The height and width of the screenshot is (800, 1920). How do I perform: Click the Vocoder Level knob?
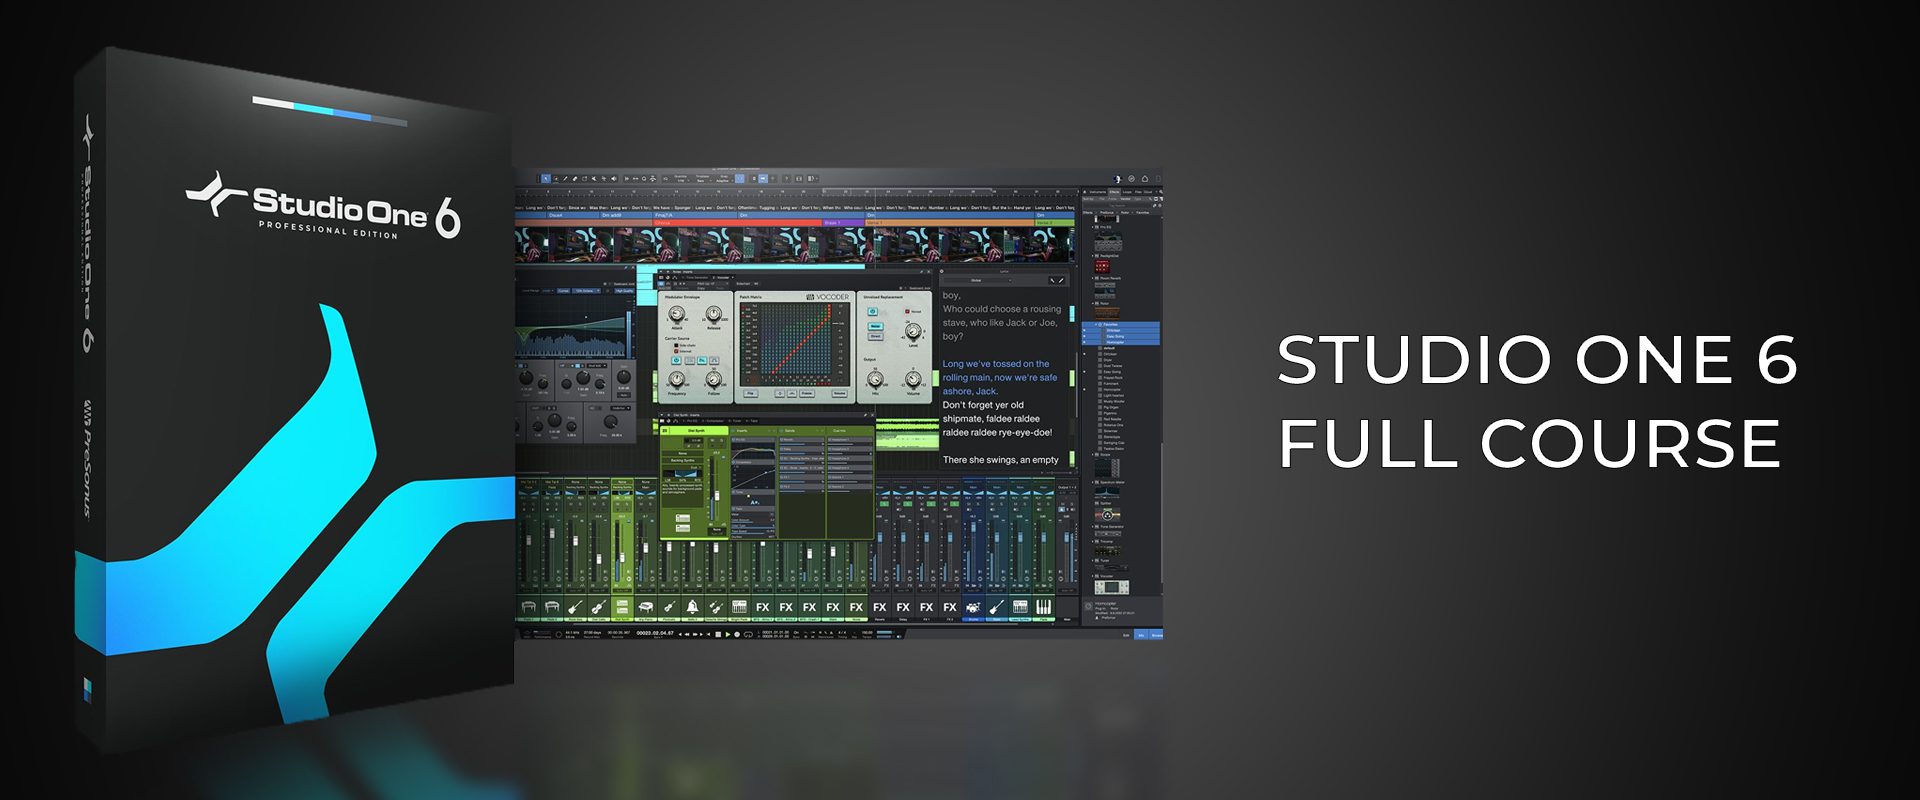tap(913, 332)
